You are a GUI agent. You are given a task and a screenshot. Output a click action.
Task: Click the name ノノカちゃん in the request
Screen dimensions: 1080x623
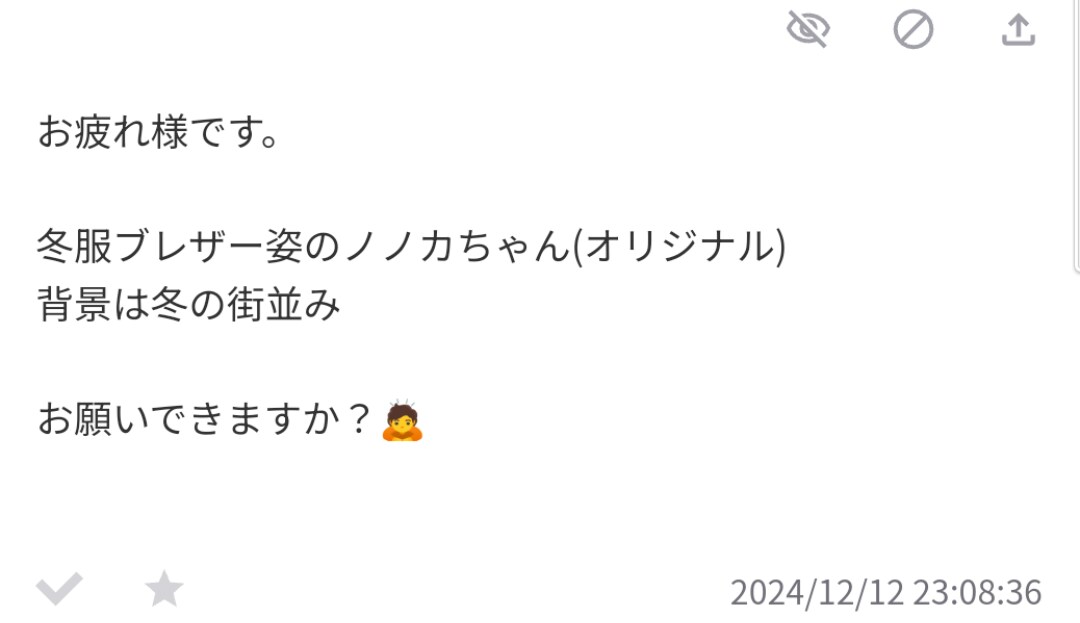[x=457, y=246]
